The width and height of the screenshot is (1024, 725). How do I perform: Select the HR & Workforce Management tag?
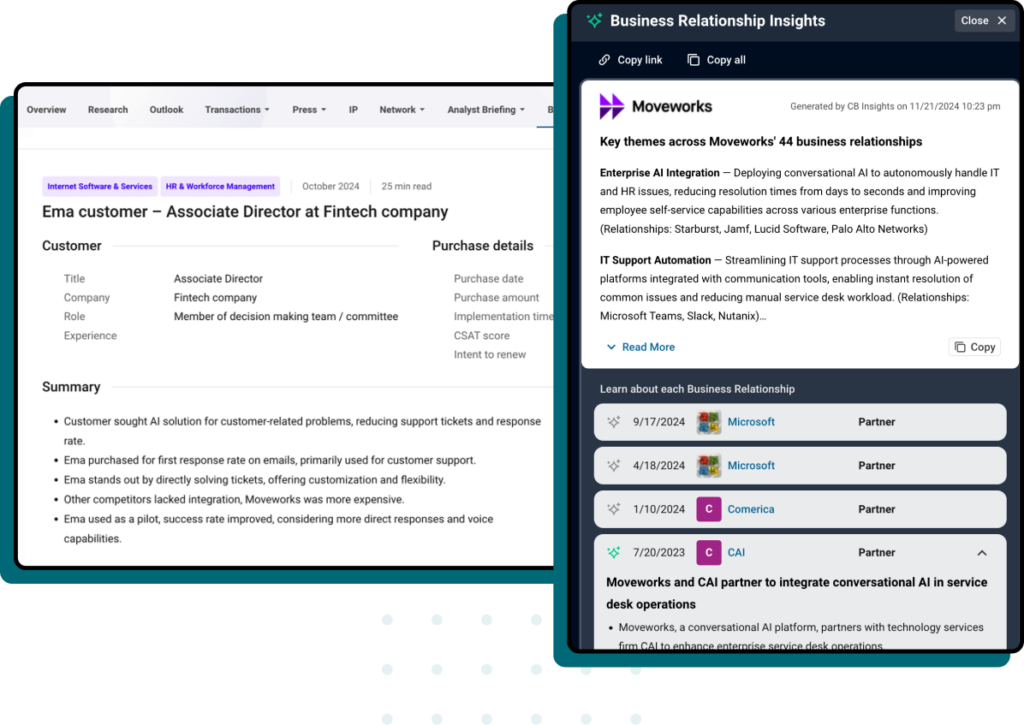click(x=220, y=186)
